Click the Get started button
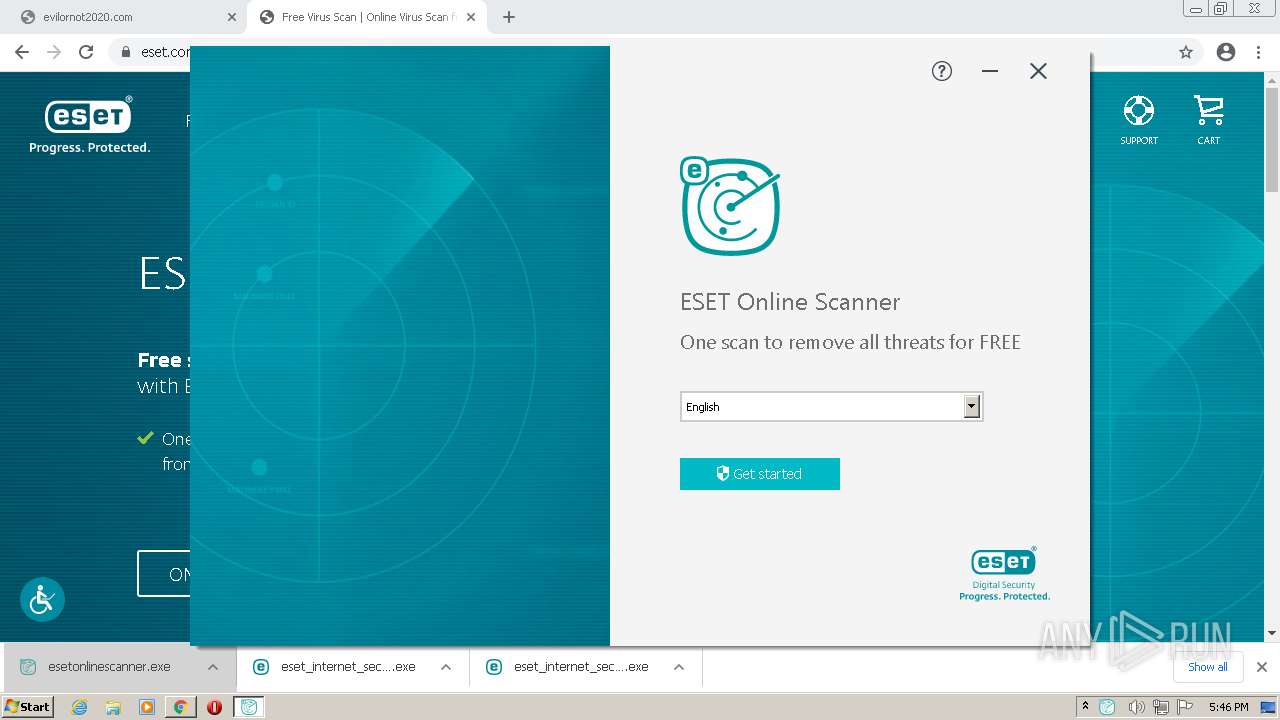Screen dimensions: 1280x720 tap(760, 474)
